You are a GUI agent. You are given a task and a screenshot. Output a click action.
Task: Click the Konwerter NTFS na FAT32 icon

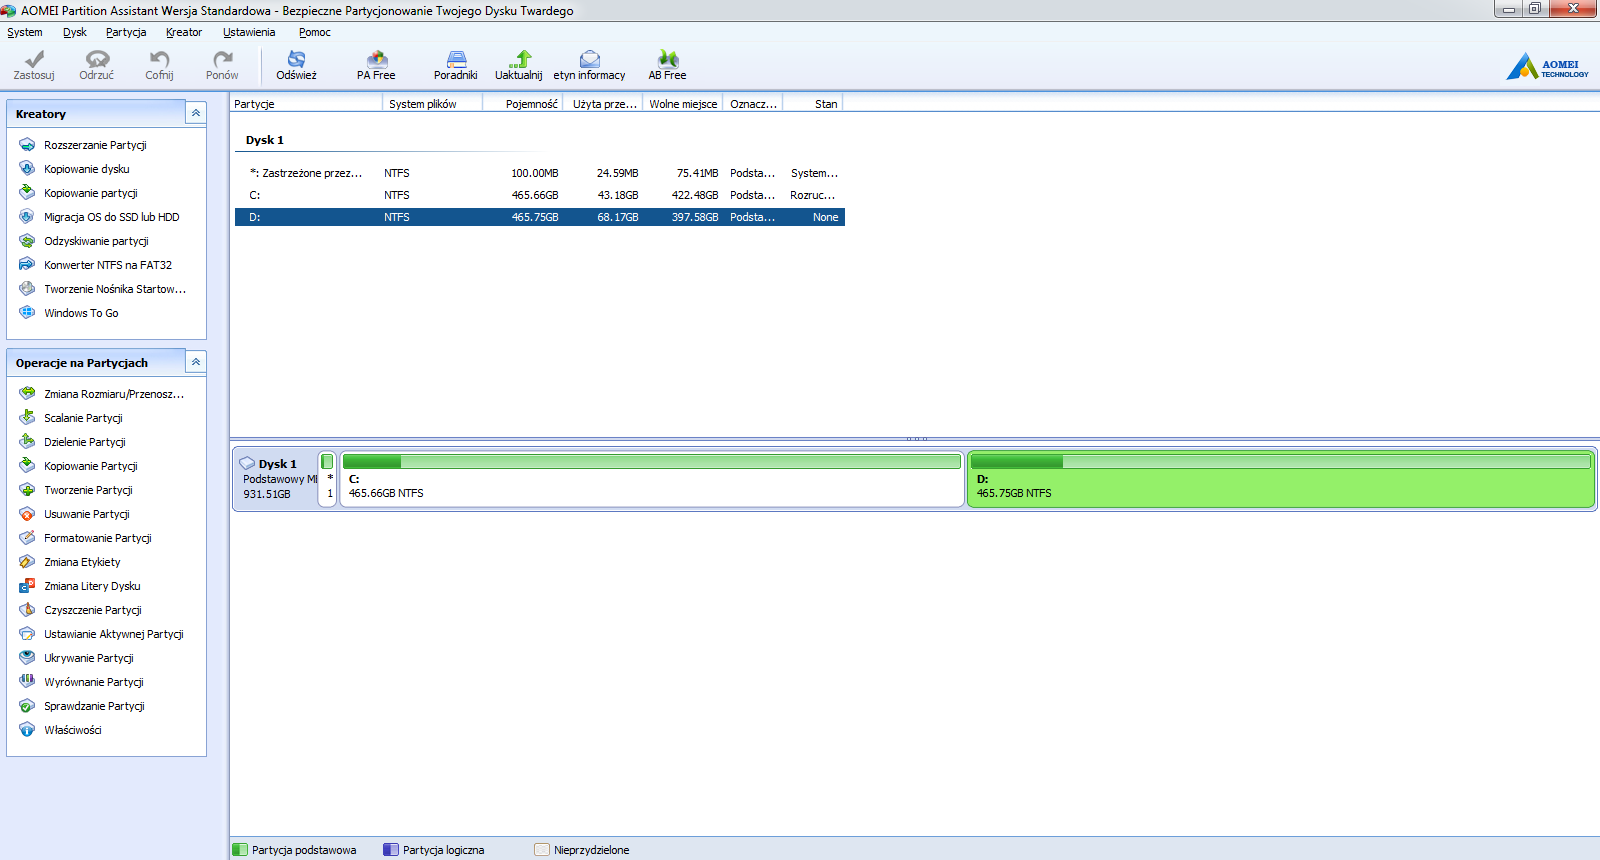(27, 265)
